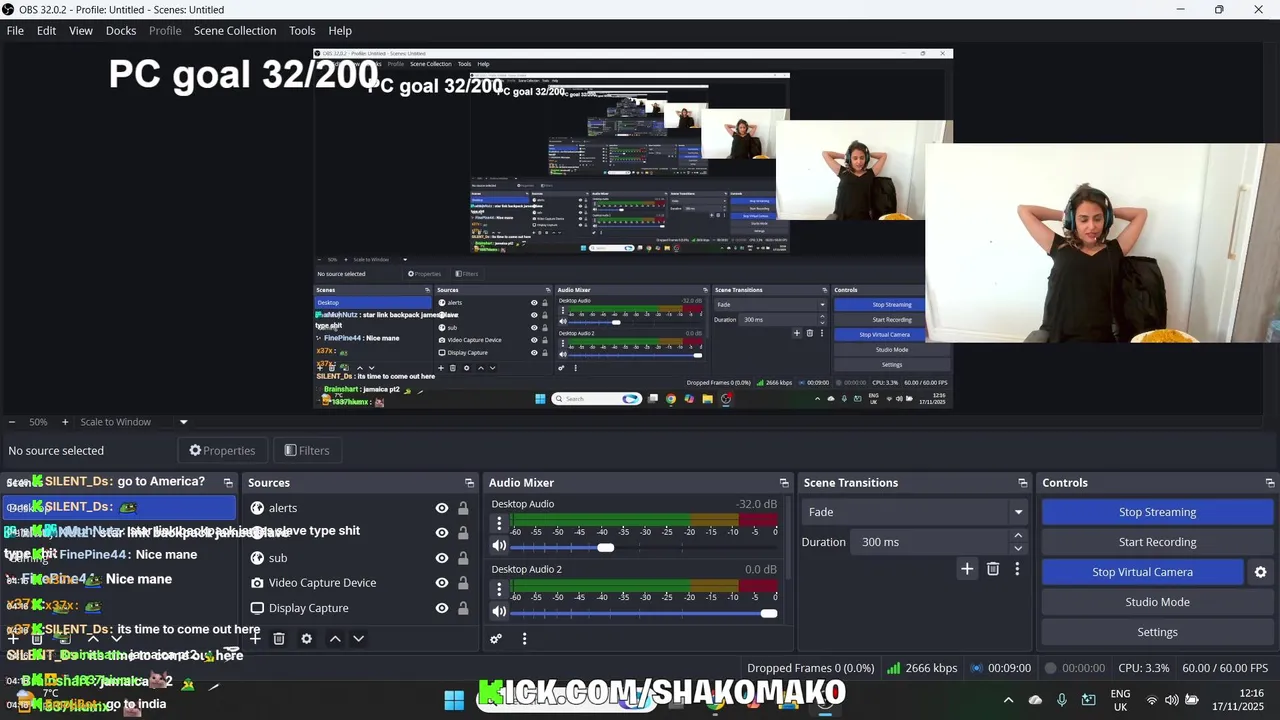Viewport: 1280px width, 720px height.
Task: Click Start Recording
Action: click(1157, 542)
